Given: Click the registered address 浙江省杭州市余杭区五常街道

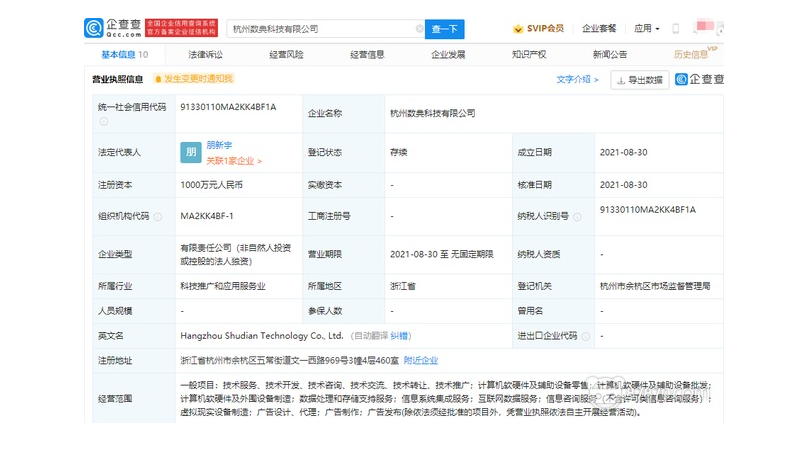Looking at the screenshot, I should 289,361.
